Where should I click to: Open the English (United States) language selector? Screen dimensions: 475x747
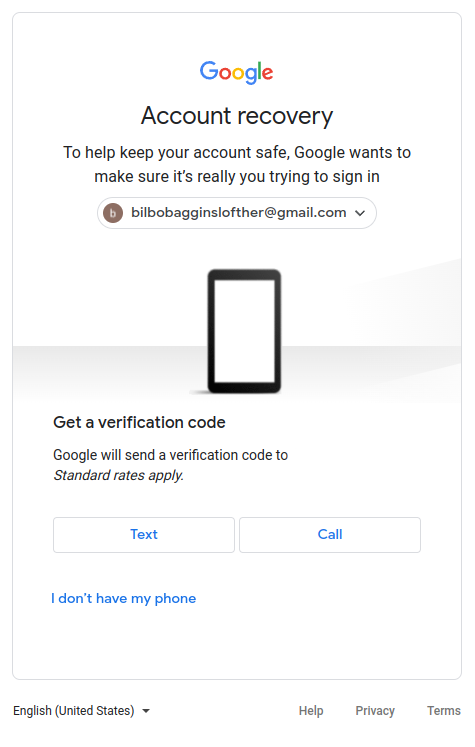(x=81, y=710)
